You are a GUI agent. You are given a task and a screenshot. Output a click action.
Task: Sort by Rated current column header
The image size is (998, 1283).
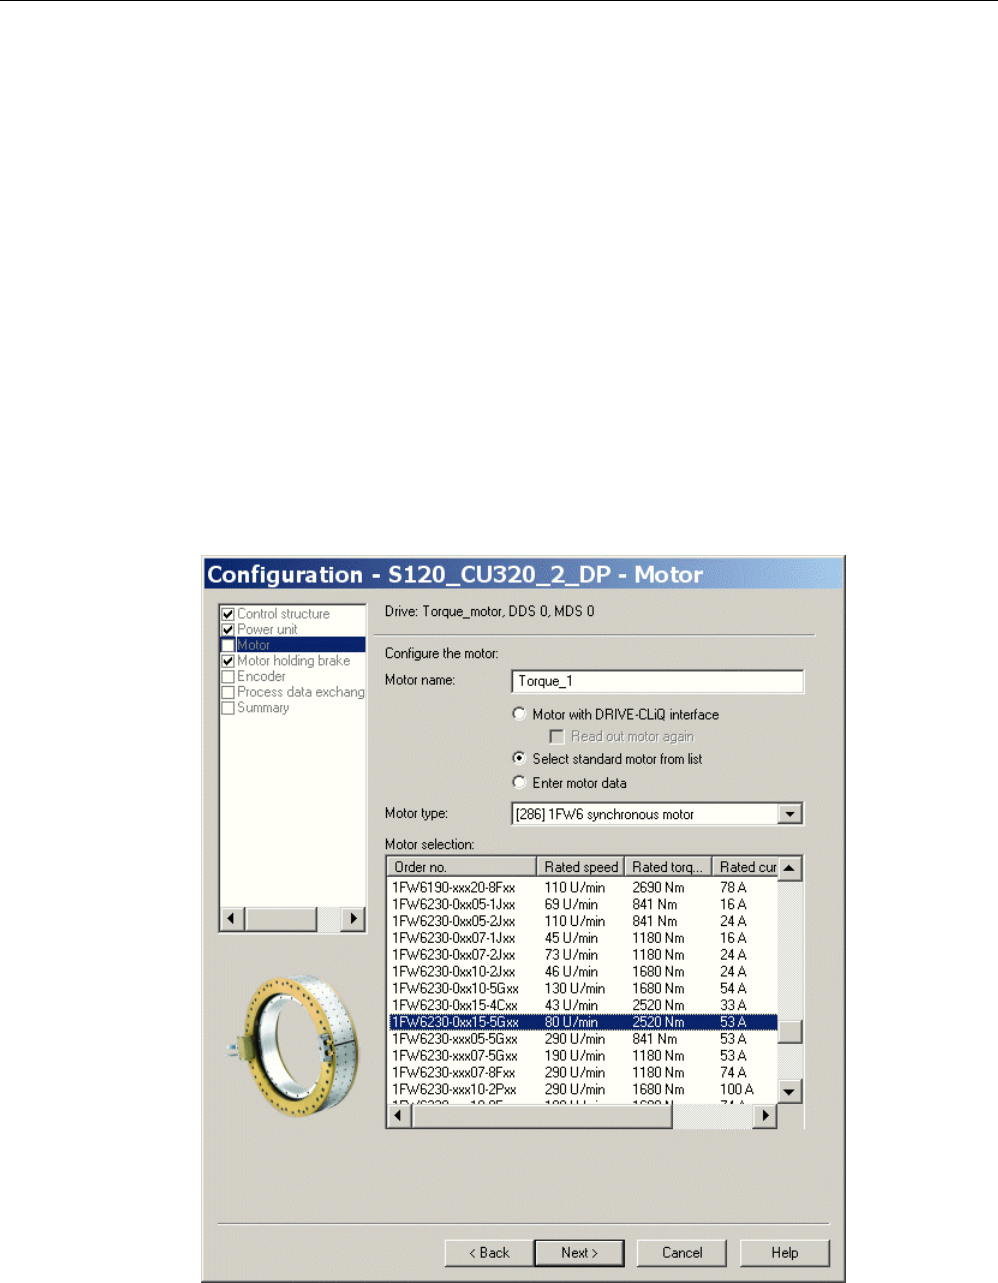click(745, 867)
